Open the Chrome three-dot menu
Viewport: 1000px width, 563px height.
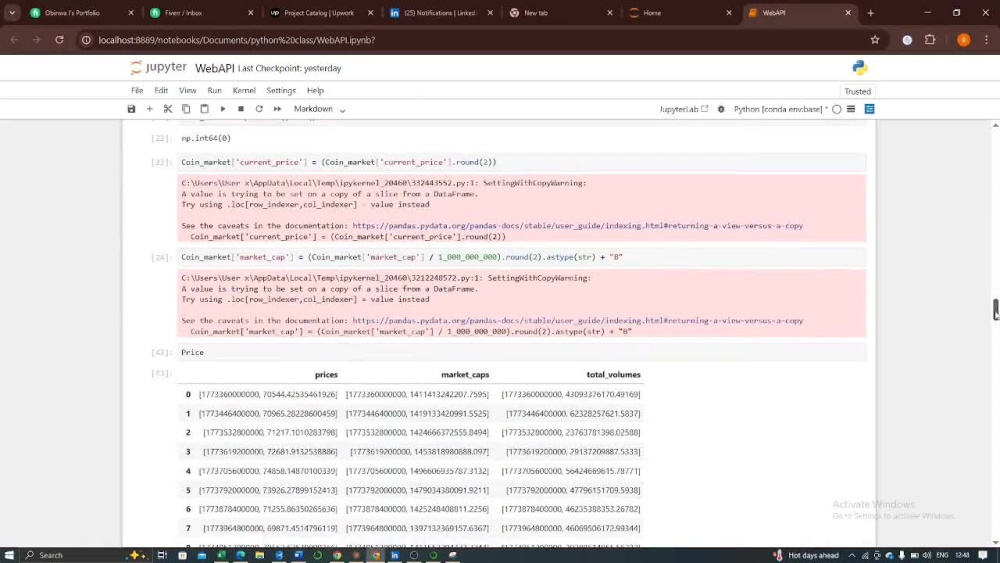(x=986, y=40)
